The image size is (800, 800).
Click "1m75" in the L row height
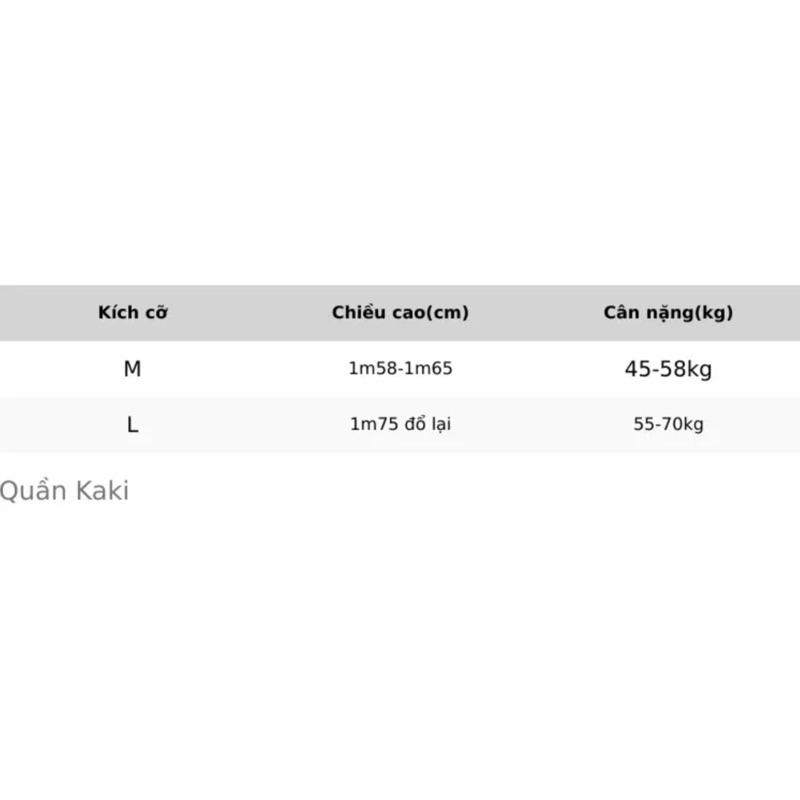(x=371, y=425)
